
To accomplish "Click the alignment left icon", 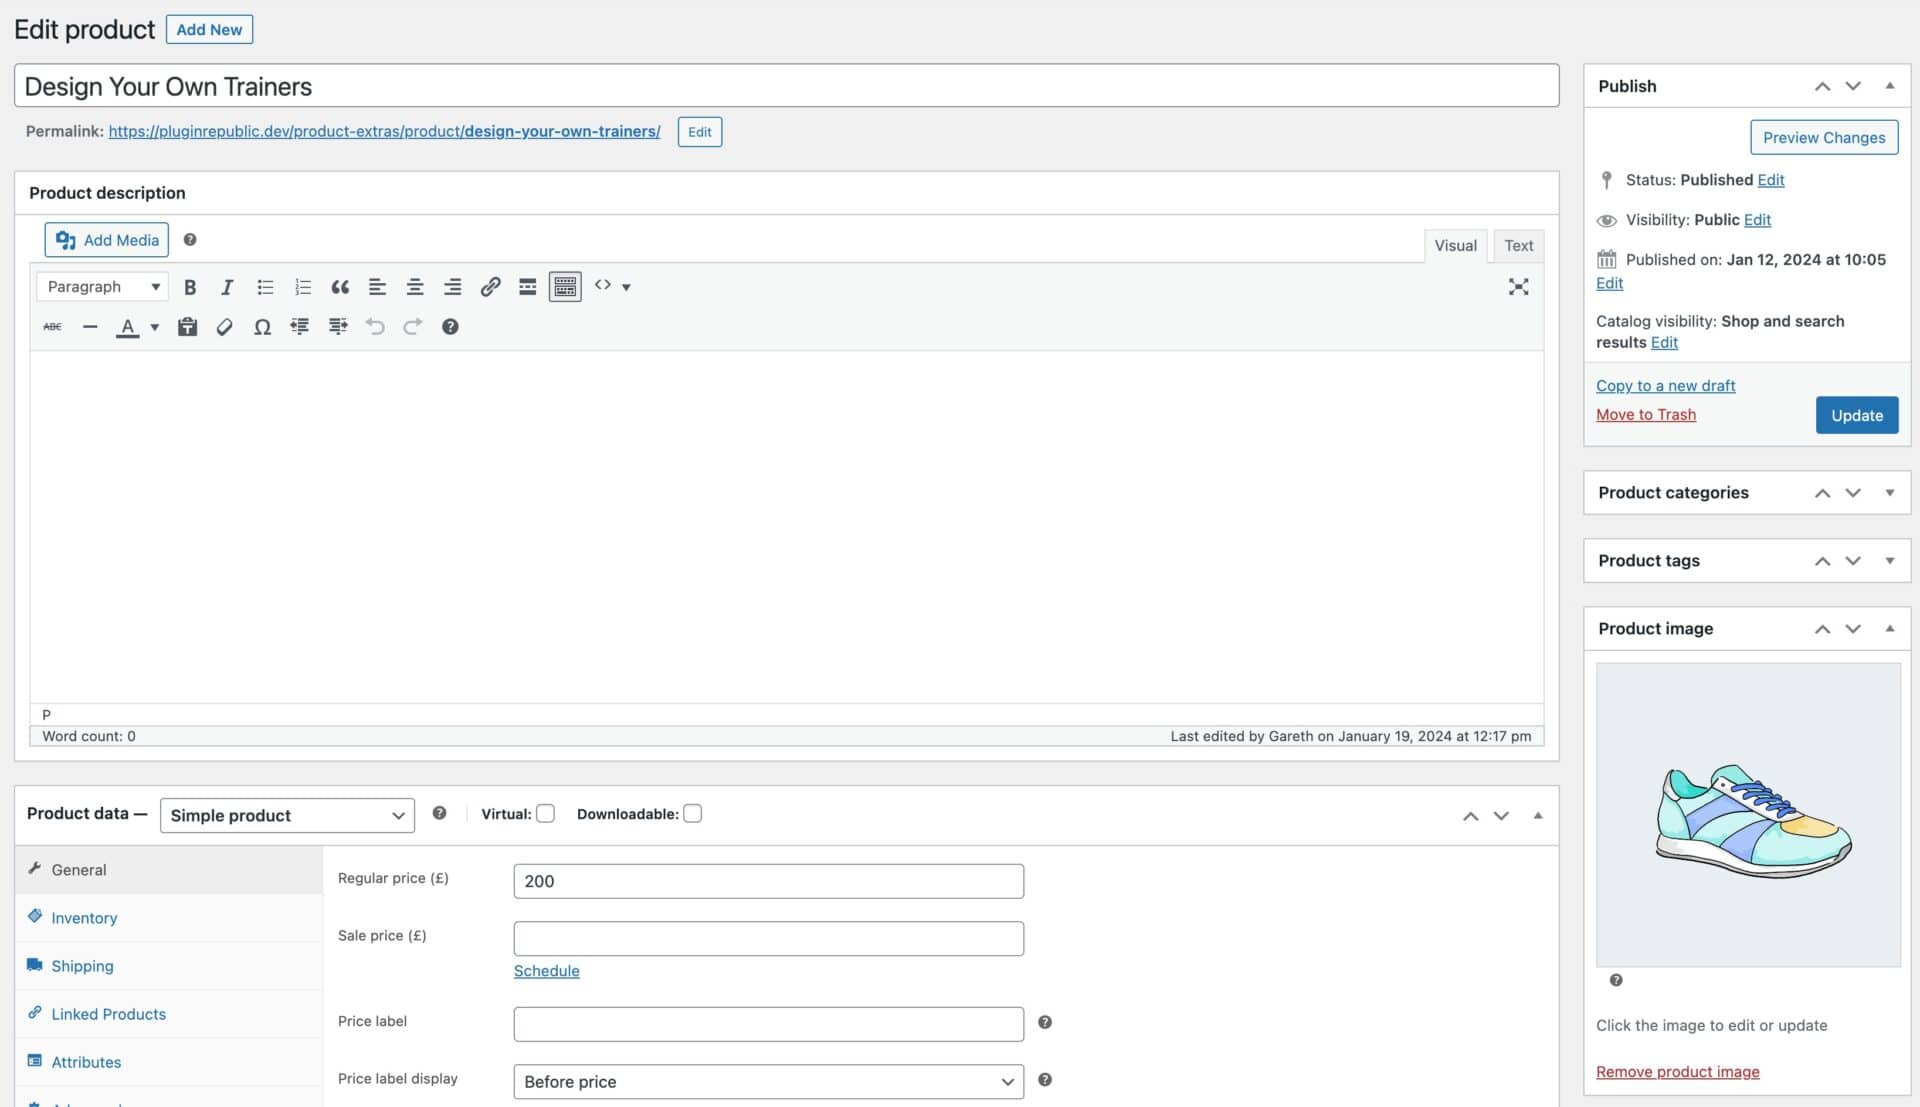I will pyautogui.click(x=376, y=286).
